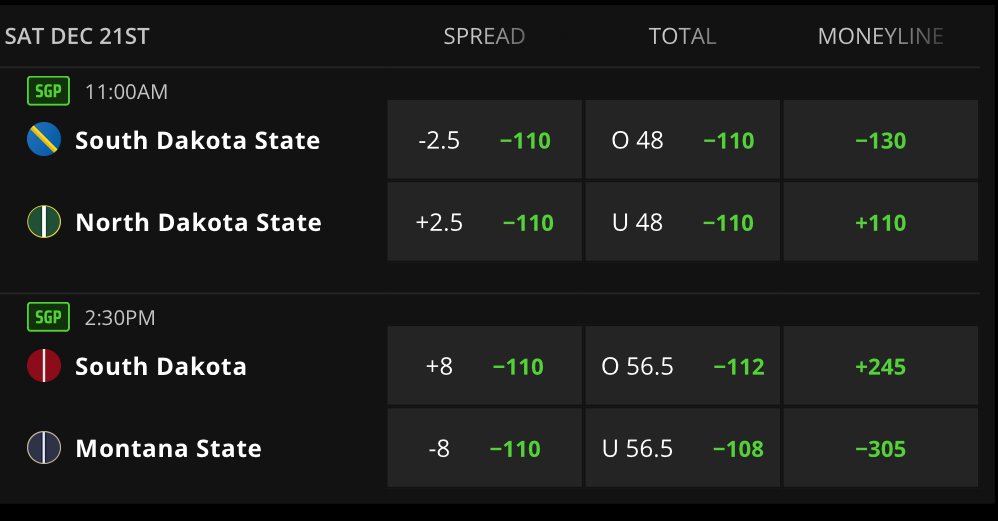Select South Dakota State -2.5 spread bet
The height and width of the screenshot is (521, 998).
coord(484,139)
